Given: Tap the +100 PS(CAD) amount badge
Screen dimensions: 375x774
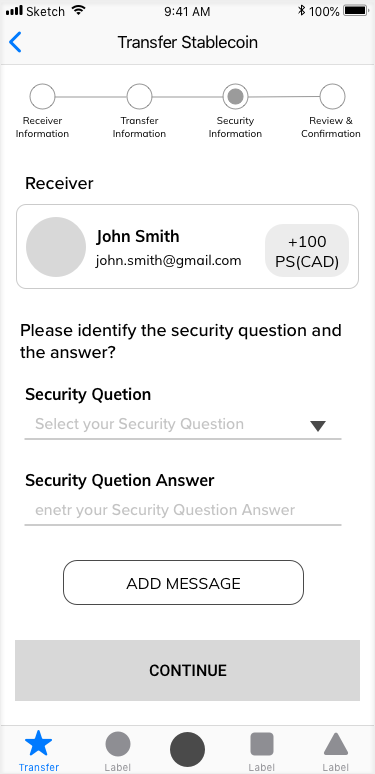Looking at the screenshot, I should pyautogui.click(x=307, y=251).
